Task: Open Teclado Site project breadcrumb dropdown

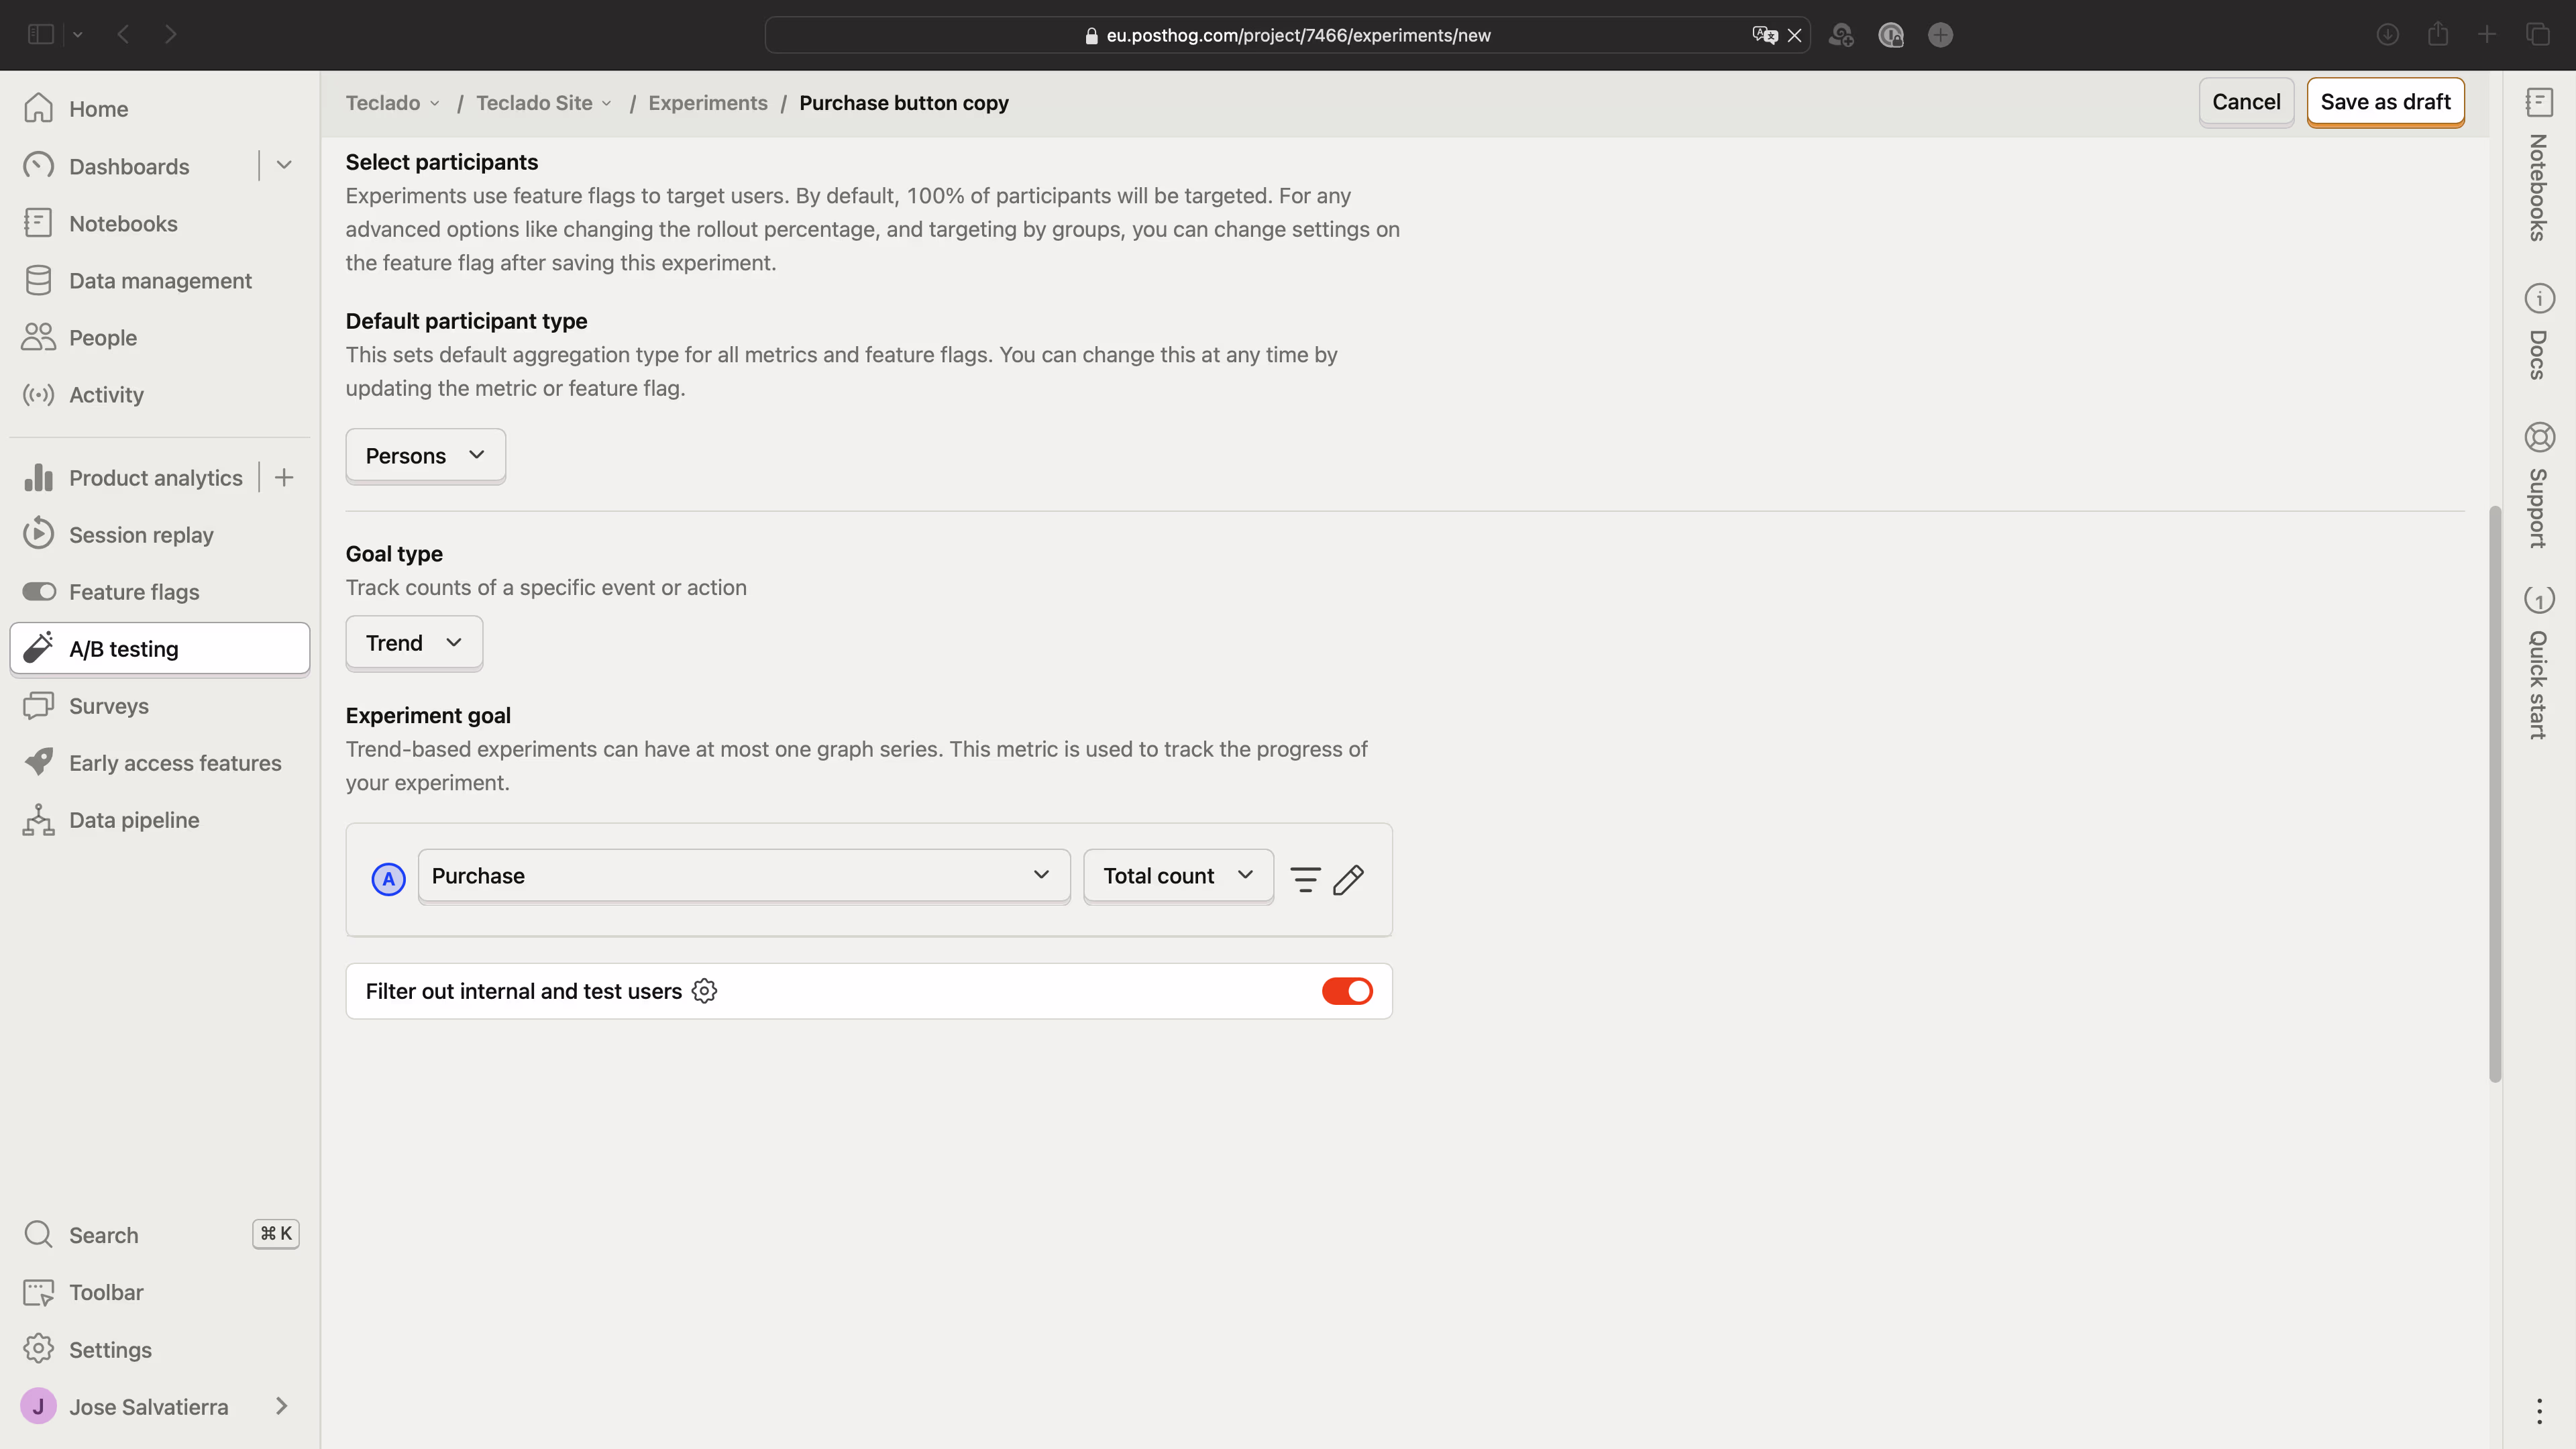Action: pyautogui.click(x=544, y=103)
